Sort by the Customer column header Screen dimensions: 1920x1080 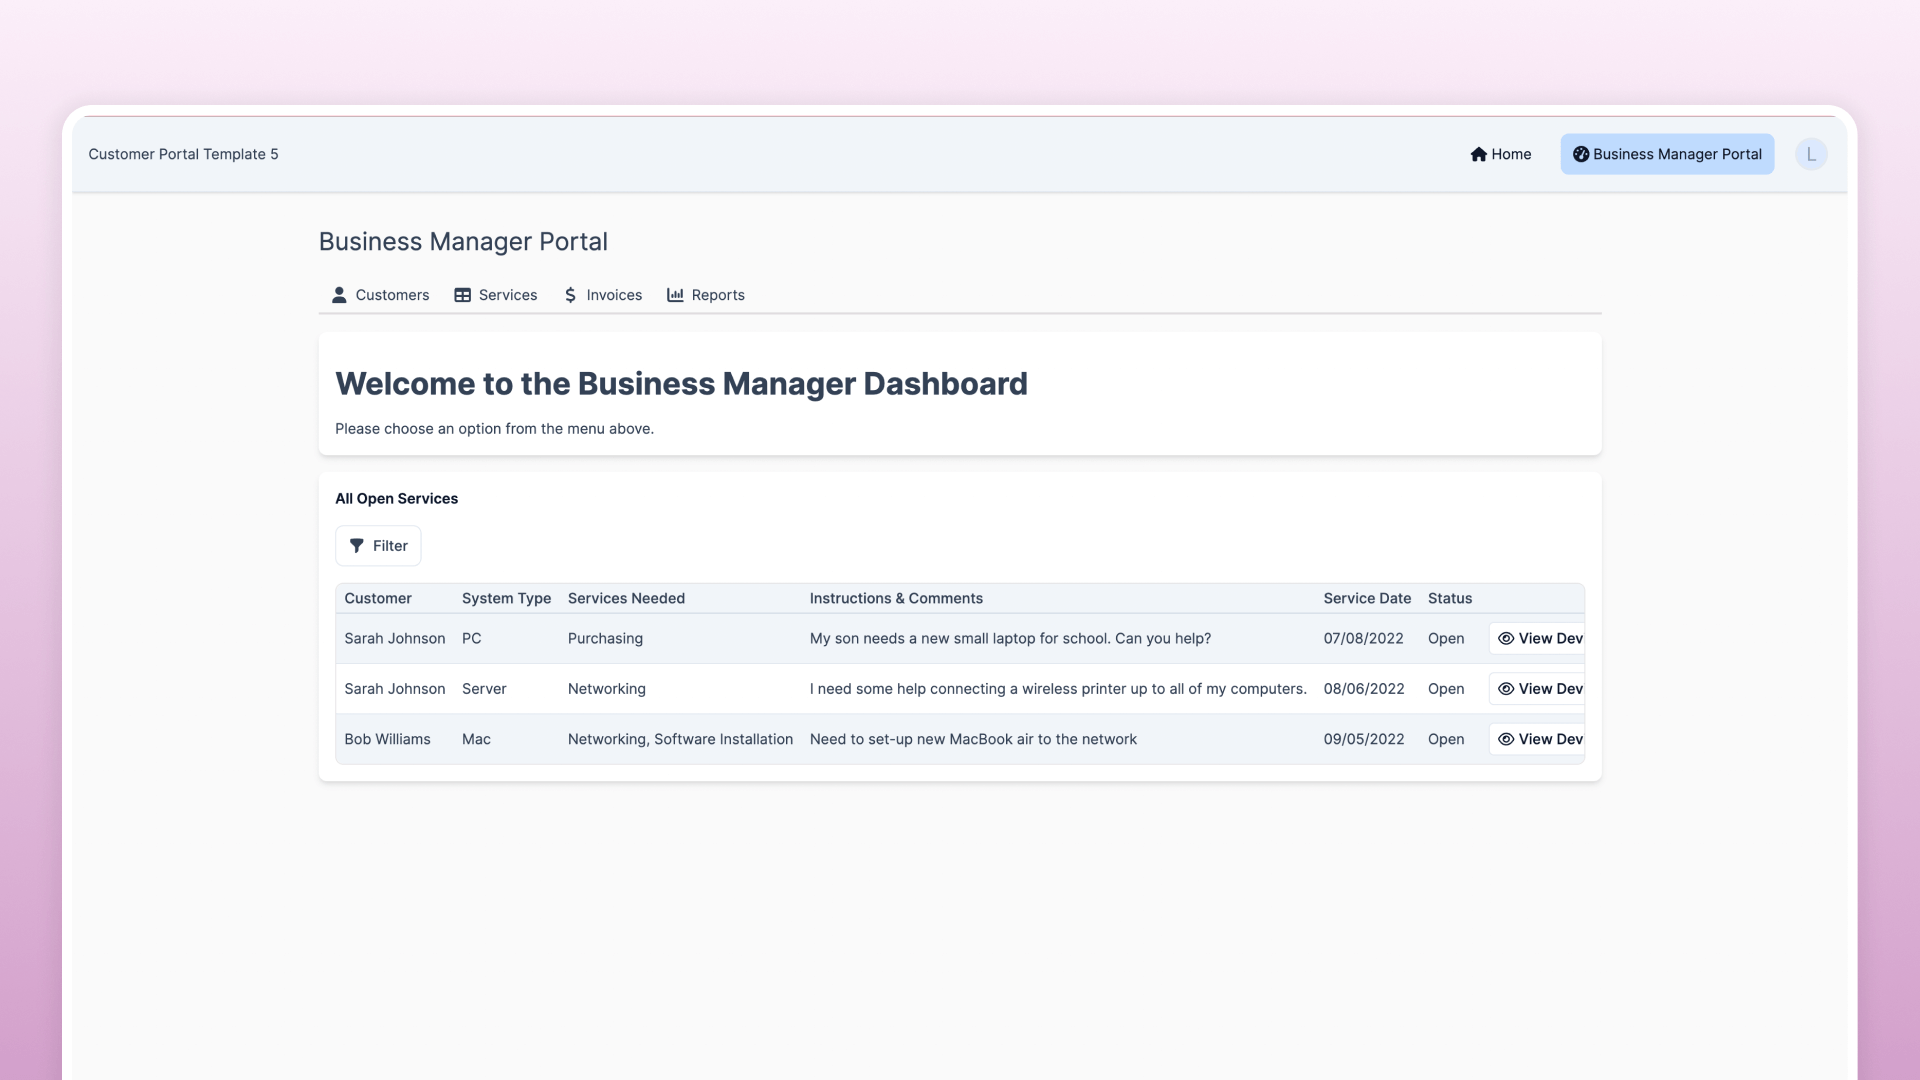(x=377, y=599)
